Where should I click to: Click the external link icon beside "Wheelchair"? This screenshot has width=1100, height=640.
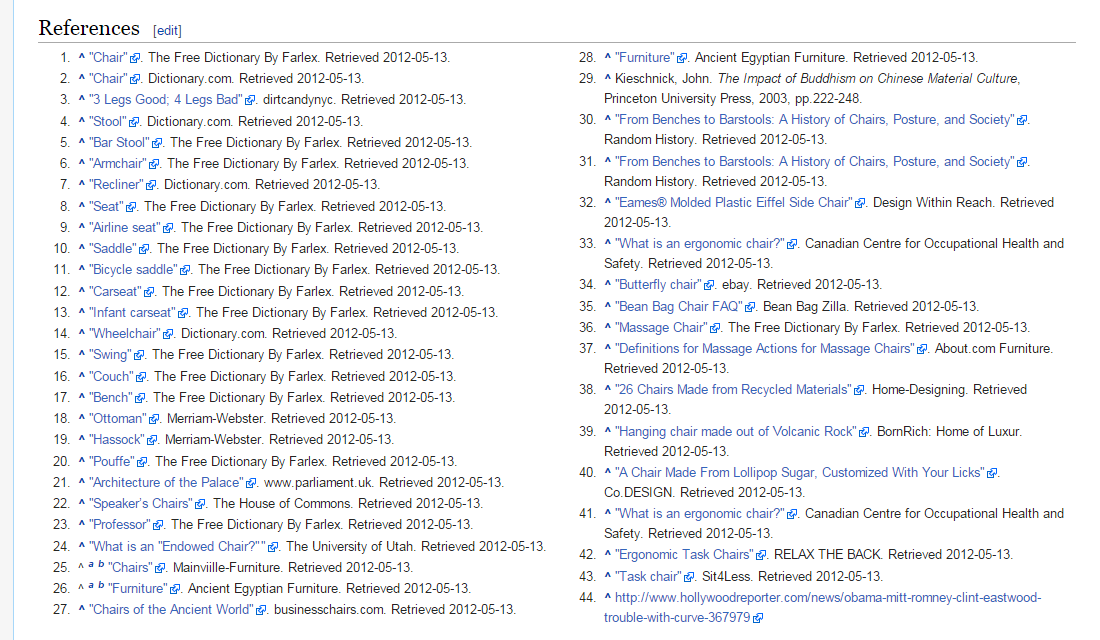tap(171, 334)
